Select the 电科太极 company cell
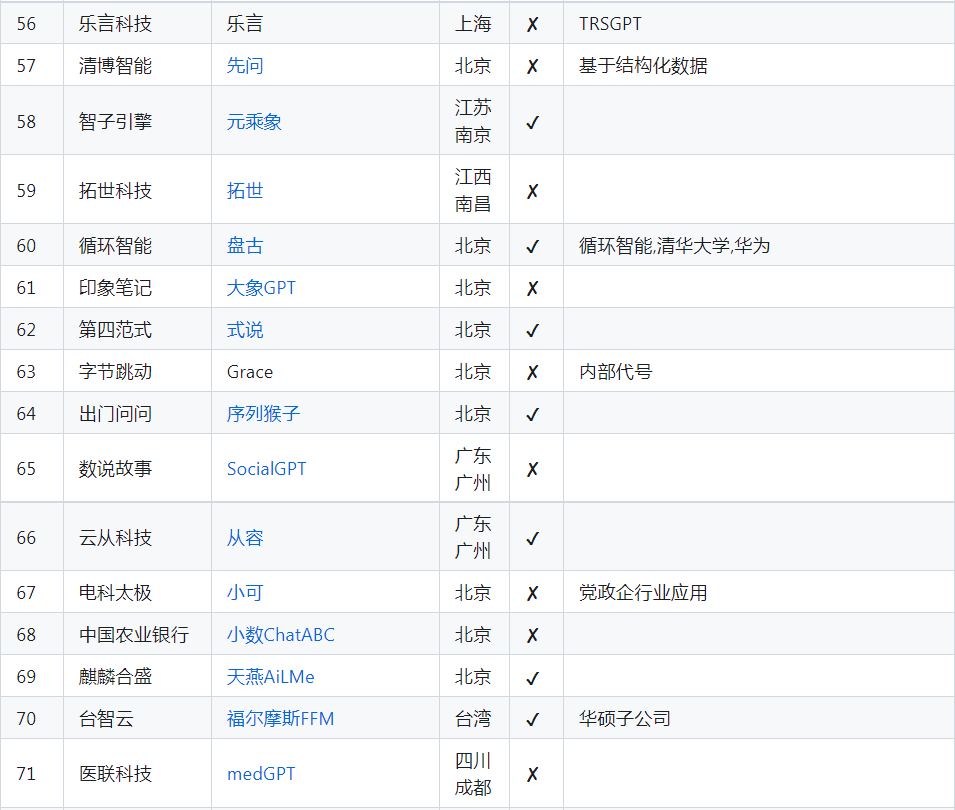This screenshot has height=810, width=955. point(137,592)
